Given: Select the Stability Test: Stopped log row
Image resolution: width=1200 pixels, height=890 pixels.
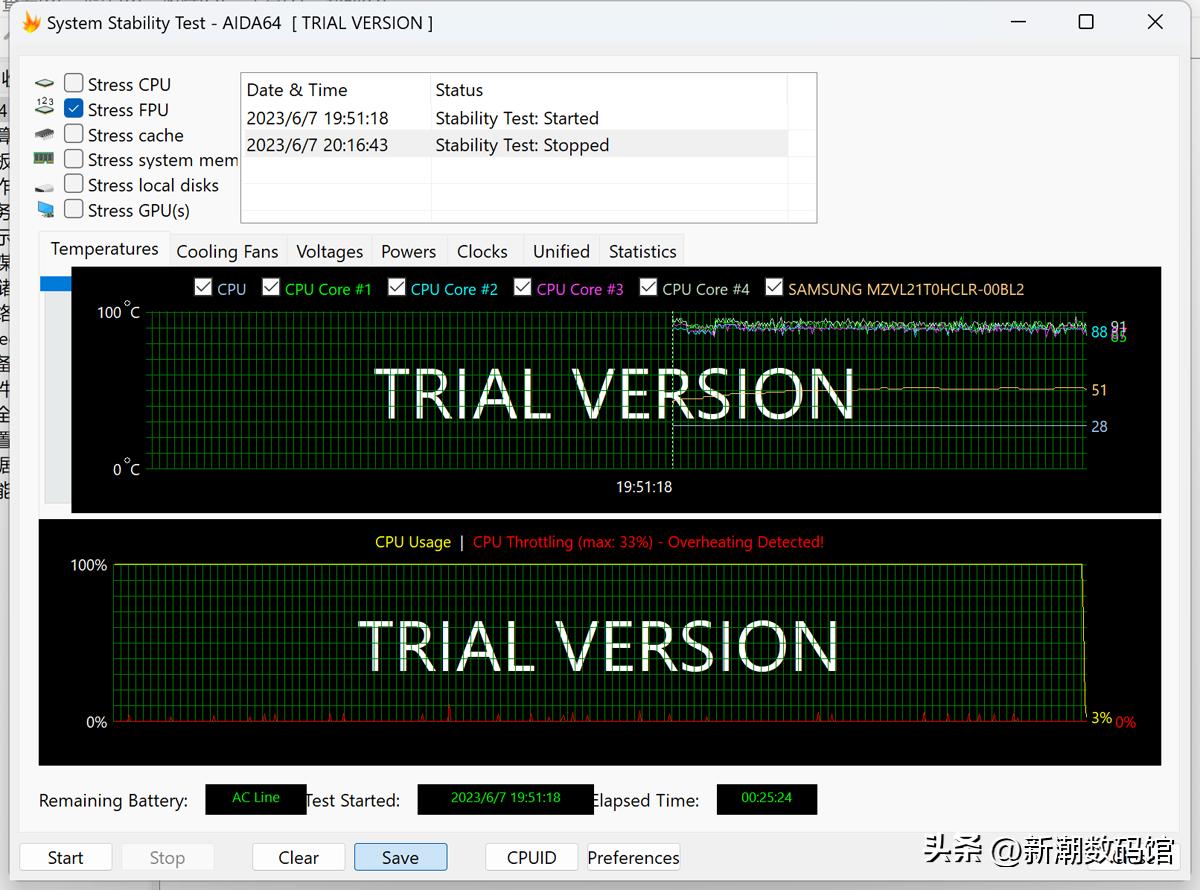Looking at the screenshot, I should 520,145.
